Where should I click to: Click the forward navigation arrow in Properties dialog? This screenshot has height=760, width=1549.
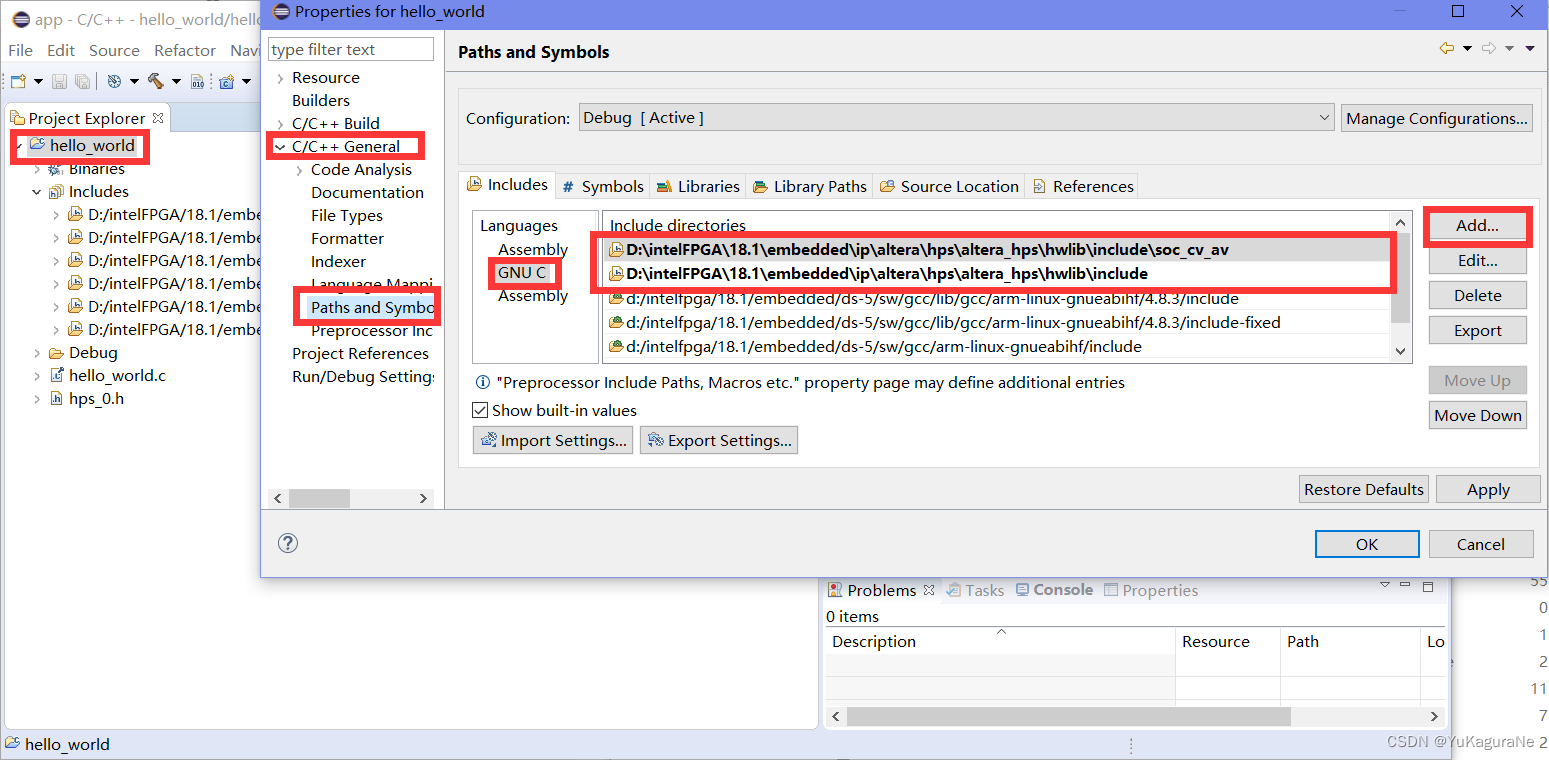coord(1489,48)
